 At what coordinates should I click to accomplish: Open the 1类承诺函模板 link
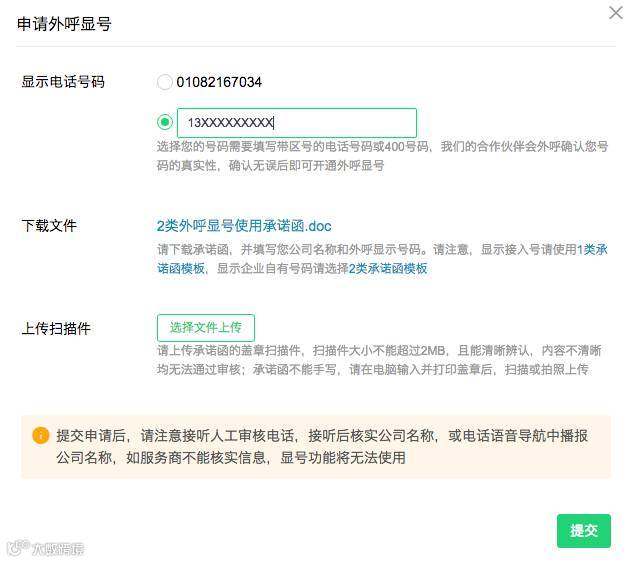coord(594,249)
